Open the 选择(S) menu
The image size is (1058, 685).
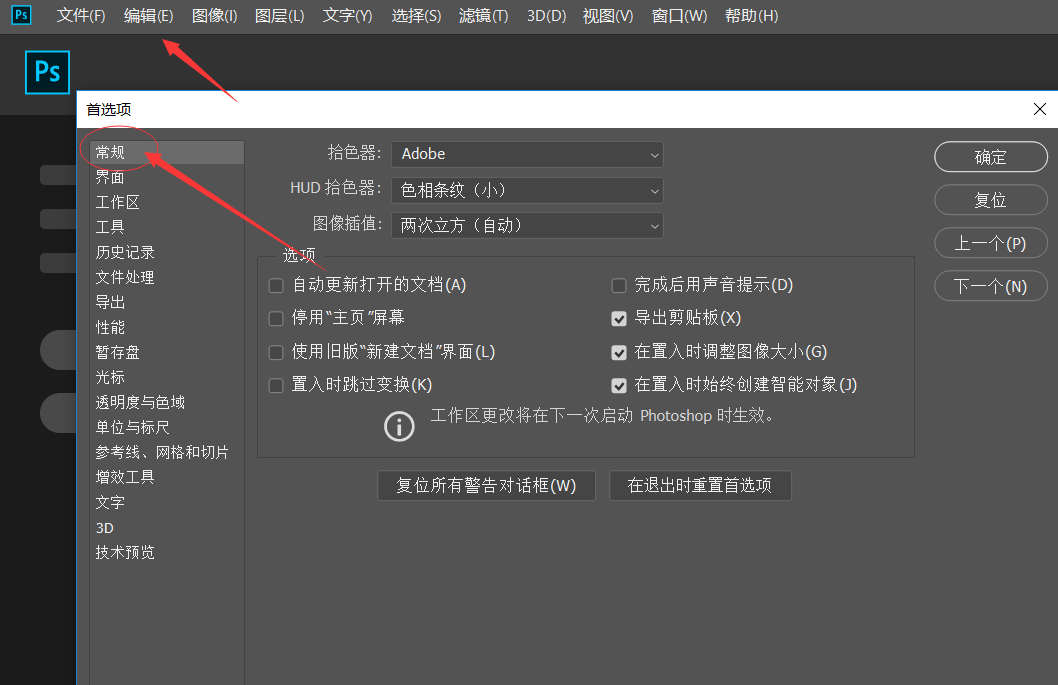[x=416, y=16]
